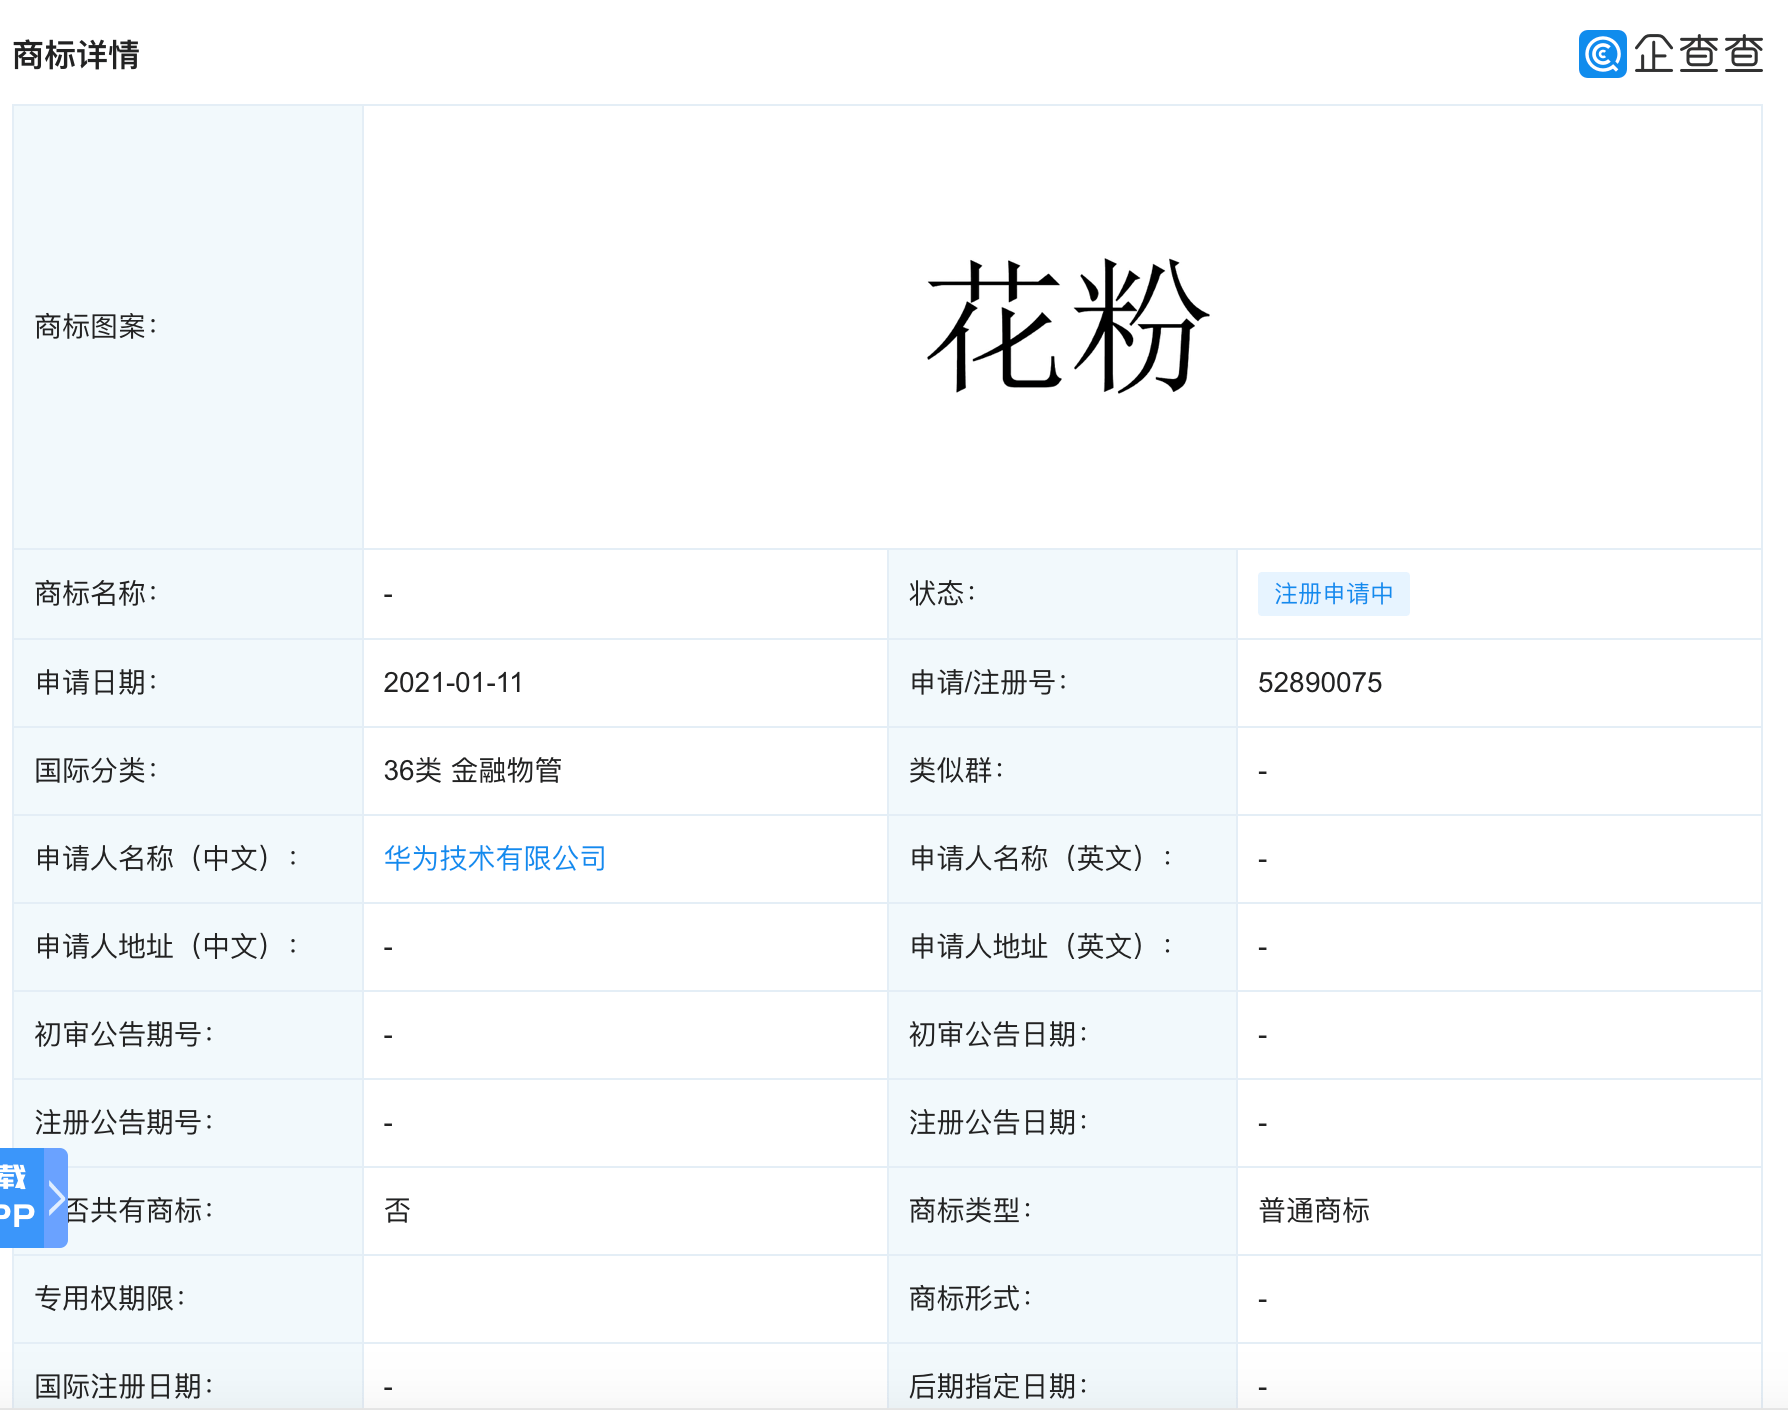Click the 初审公告期号 label
This screenshot has width=1788, height=1410.
[x=125, y=1035]
